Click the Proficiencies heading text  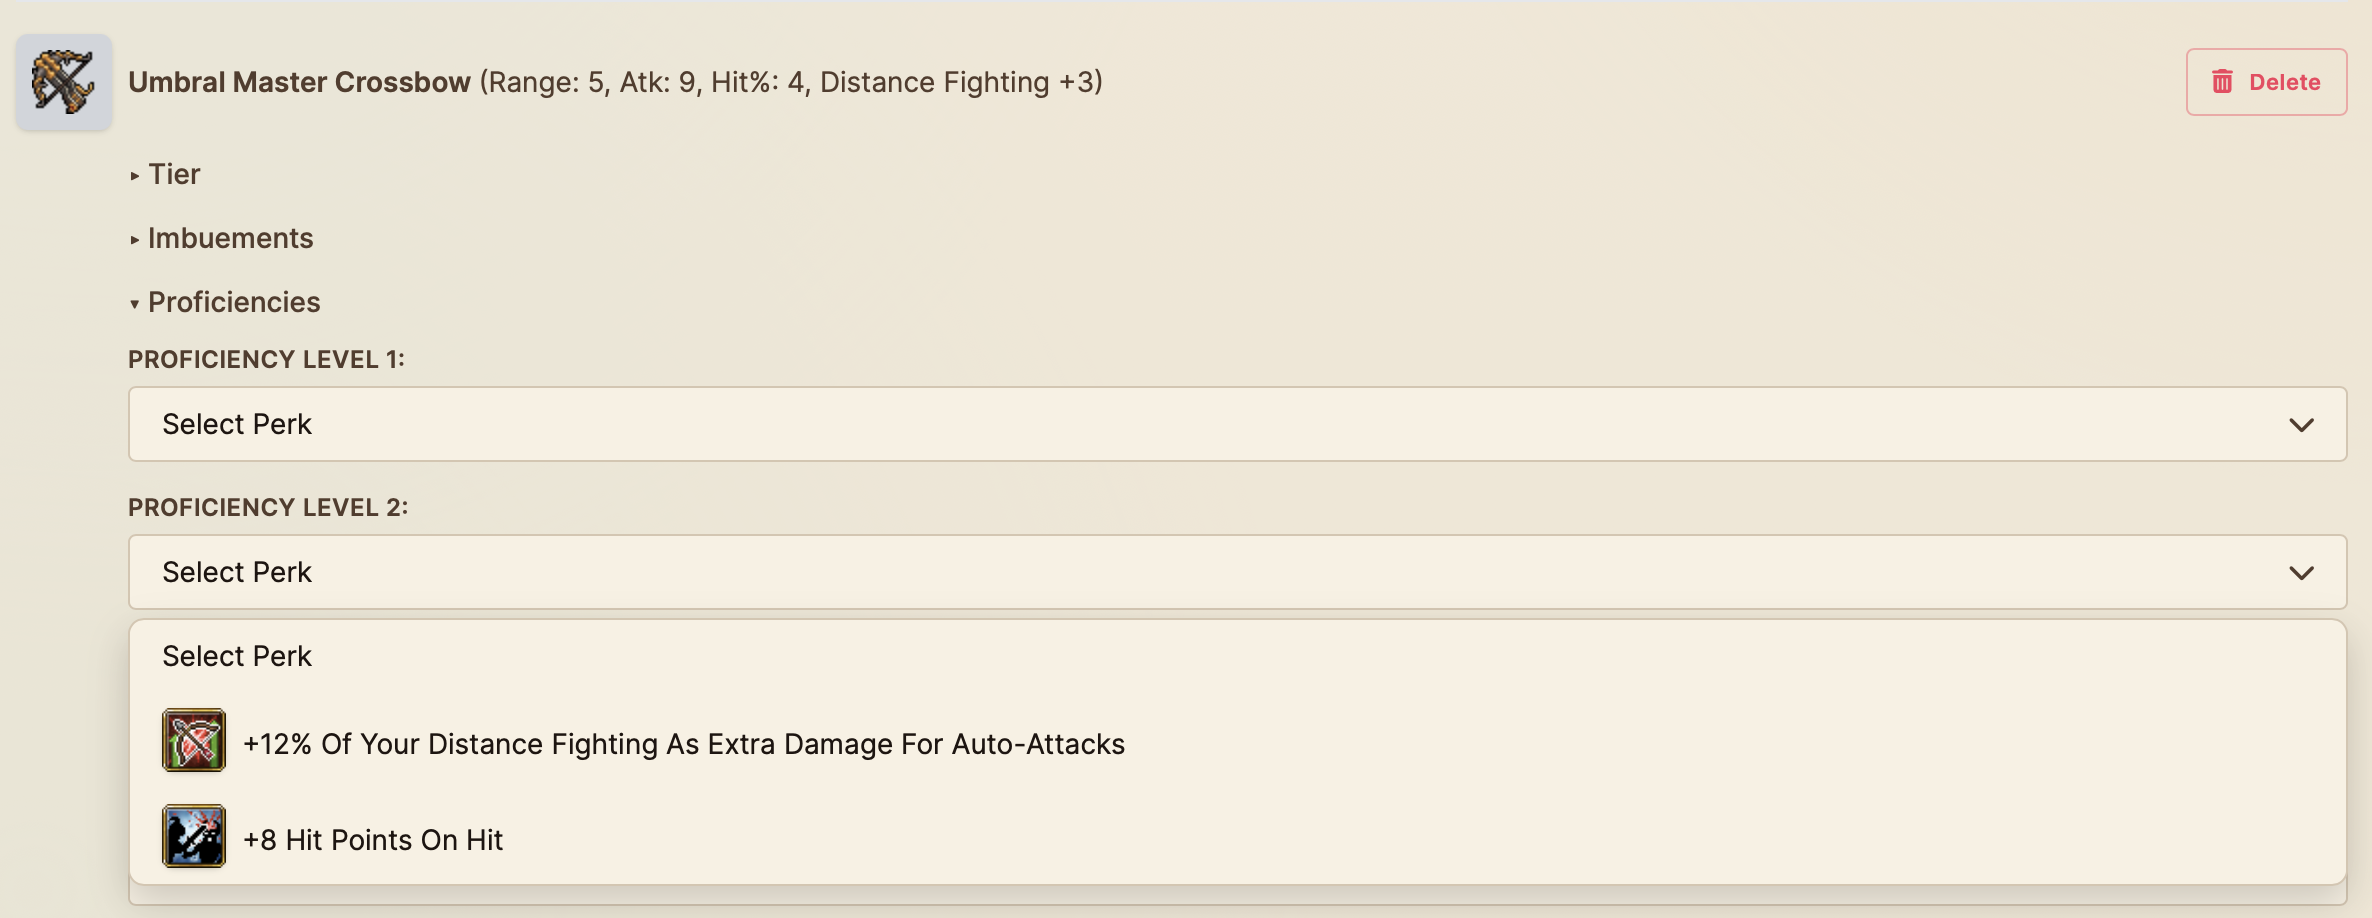(x=234, y=302)
